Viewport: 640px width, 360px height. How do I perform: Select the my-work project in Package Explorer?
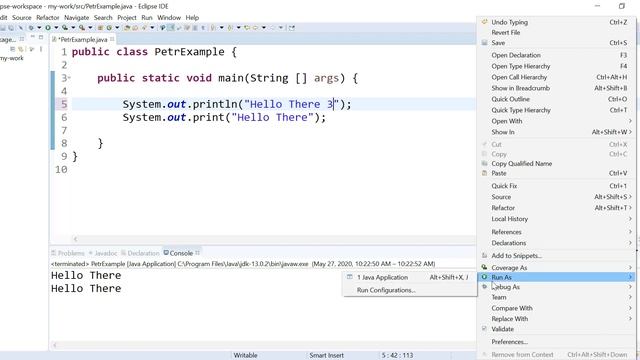[11, 58]
